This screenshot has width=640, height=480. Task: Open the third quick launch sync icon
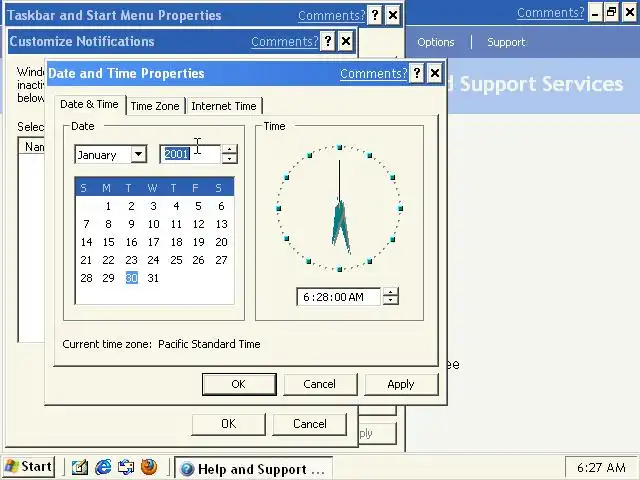[126, 467]
